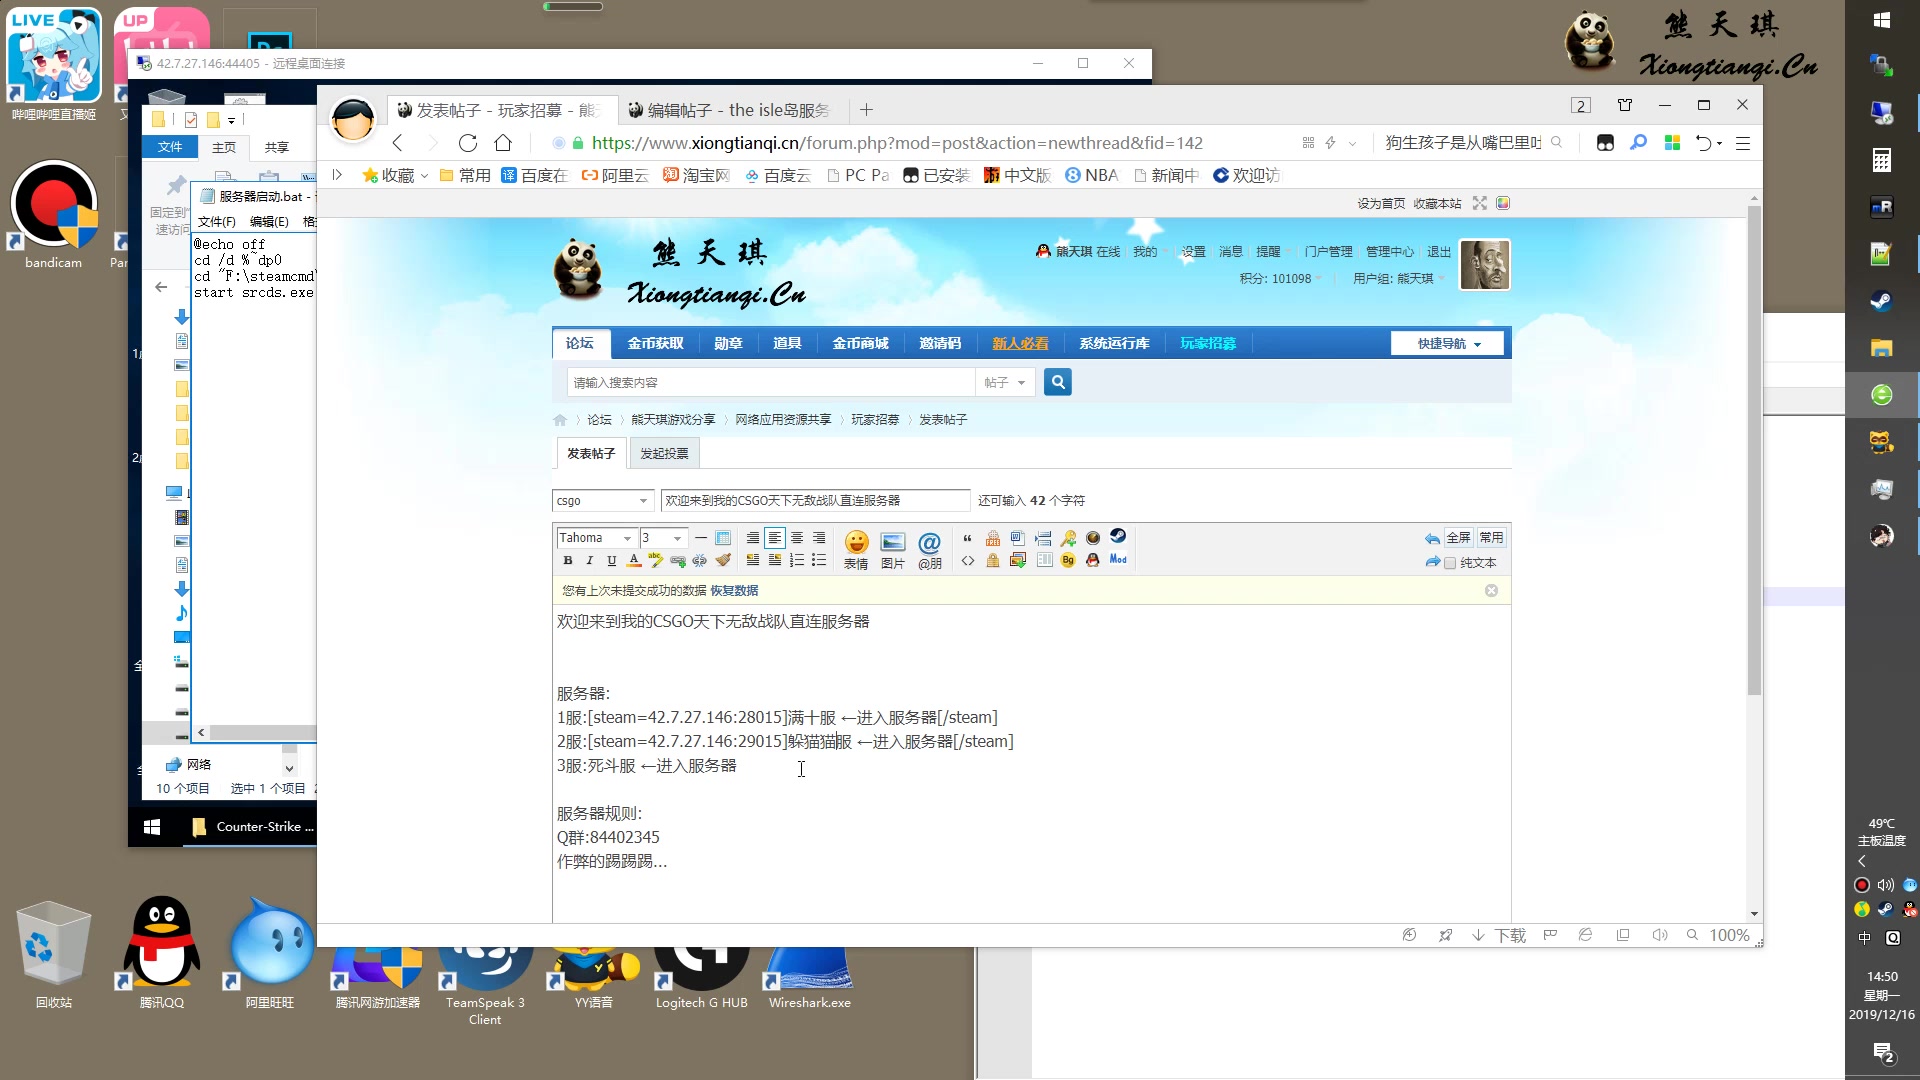
Task: Insert a quote block in the editor
Action: point(967,538)
